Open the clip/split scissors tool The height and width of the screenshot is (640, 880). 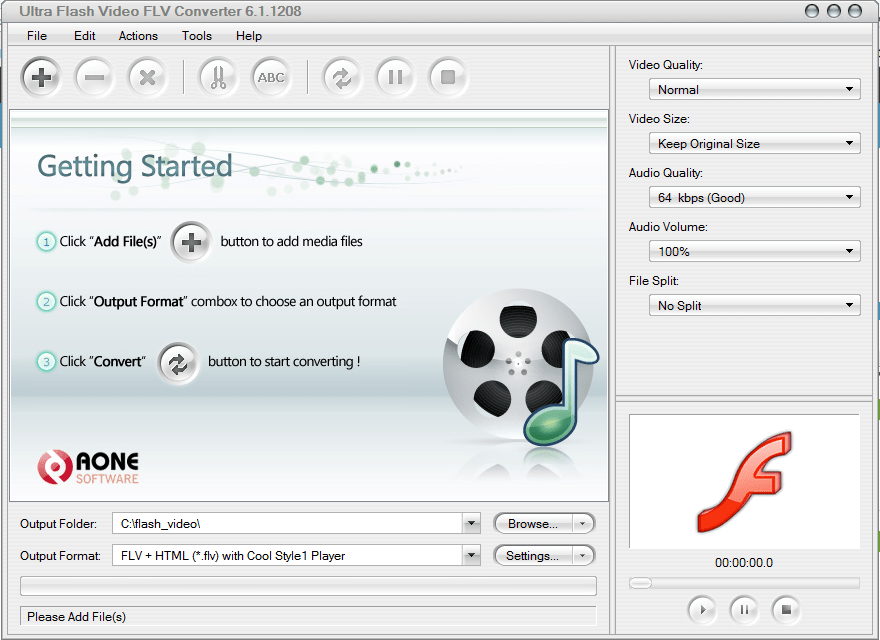coord(217,77)
